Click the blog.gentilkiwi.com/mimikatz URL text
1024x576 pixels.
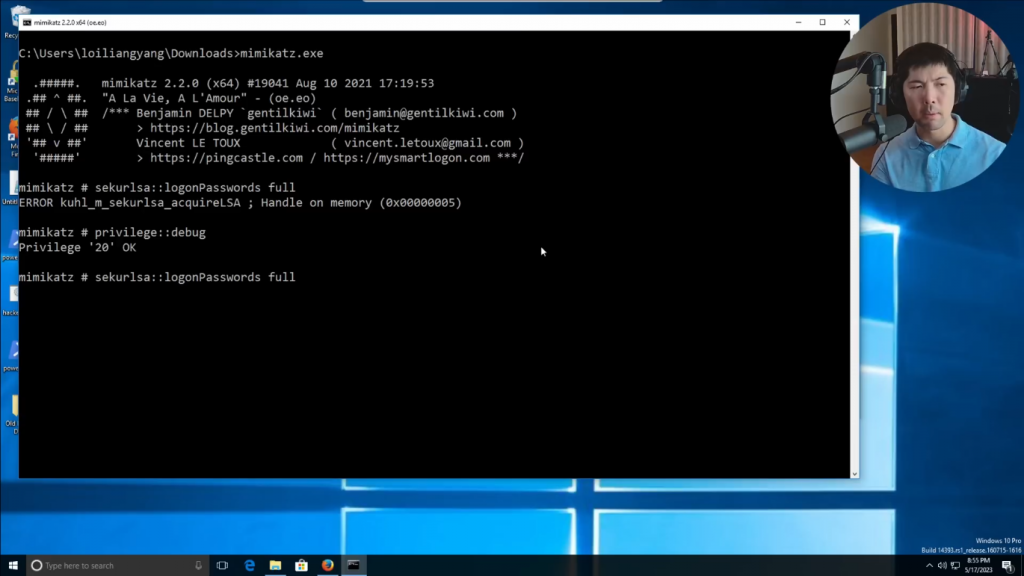pyautogui.click(x=275, y=128)
